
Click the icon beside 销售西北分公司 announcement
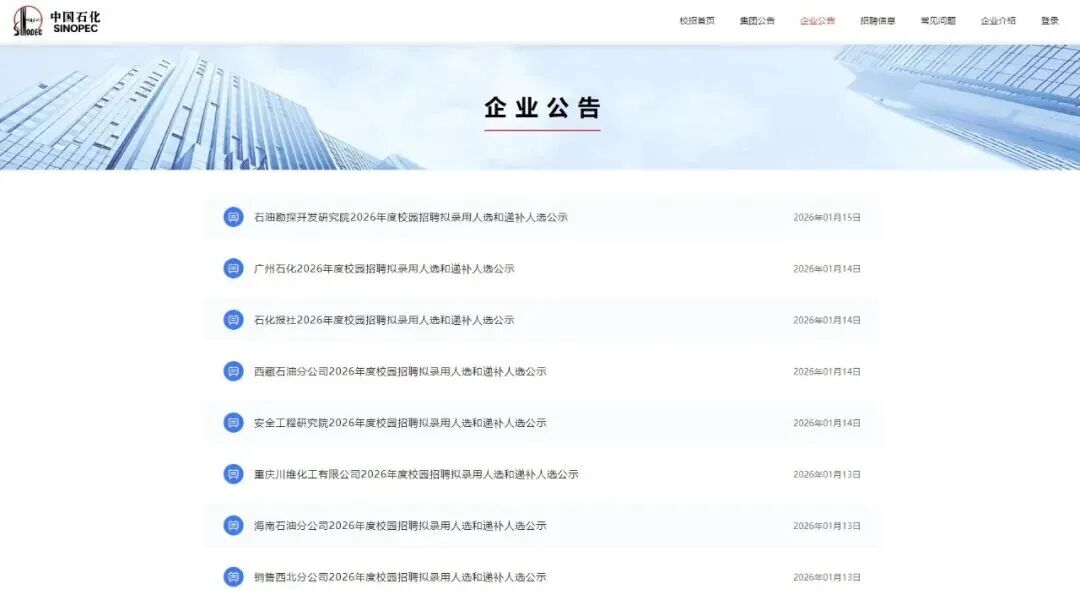[x=233, y=577]
